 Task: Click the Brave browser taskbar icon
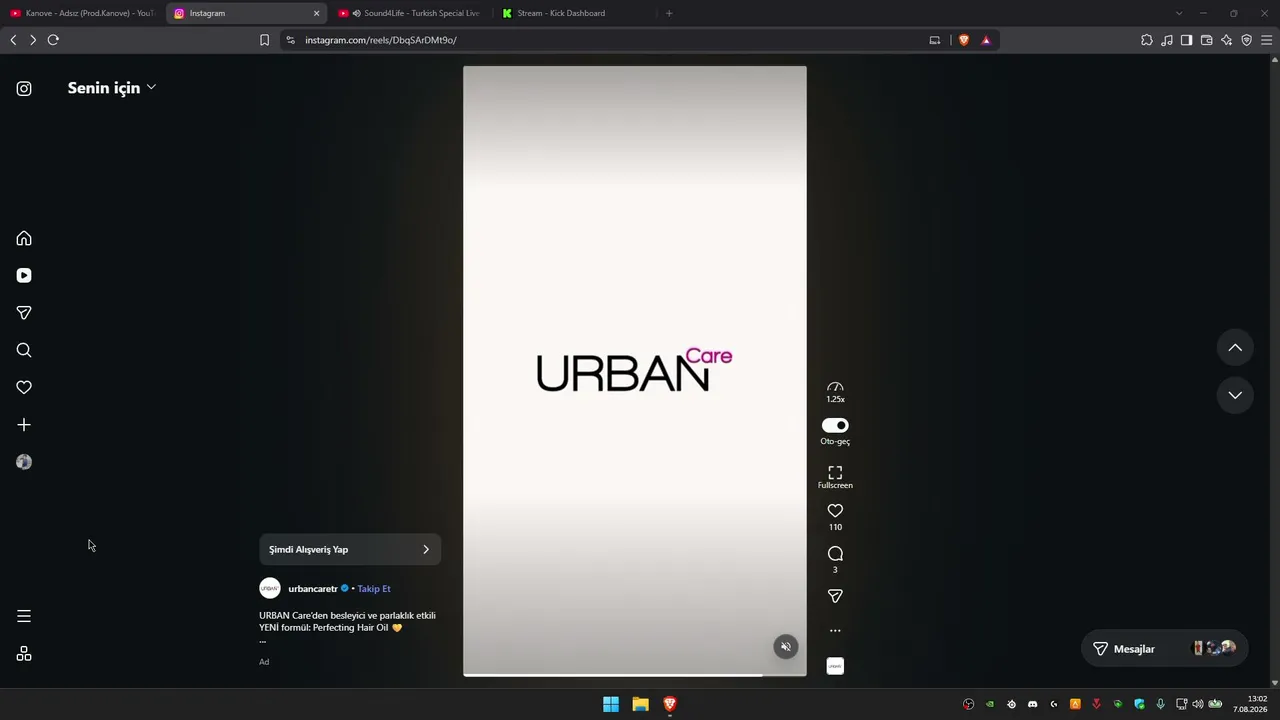coord(670,704)
